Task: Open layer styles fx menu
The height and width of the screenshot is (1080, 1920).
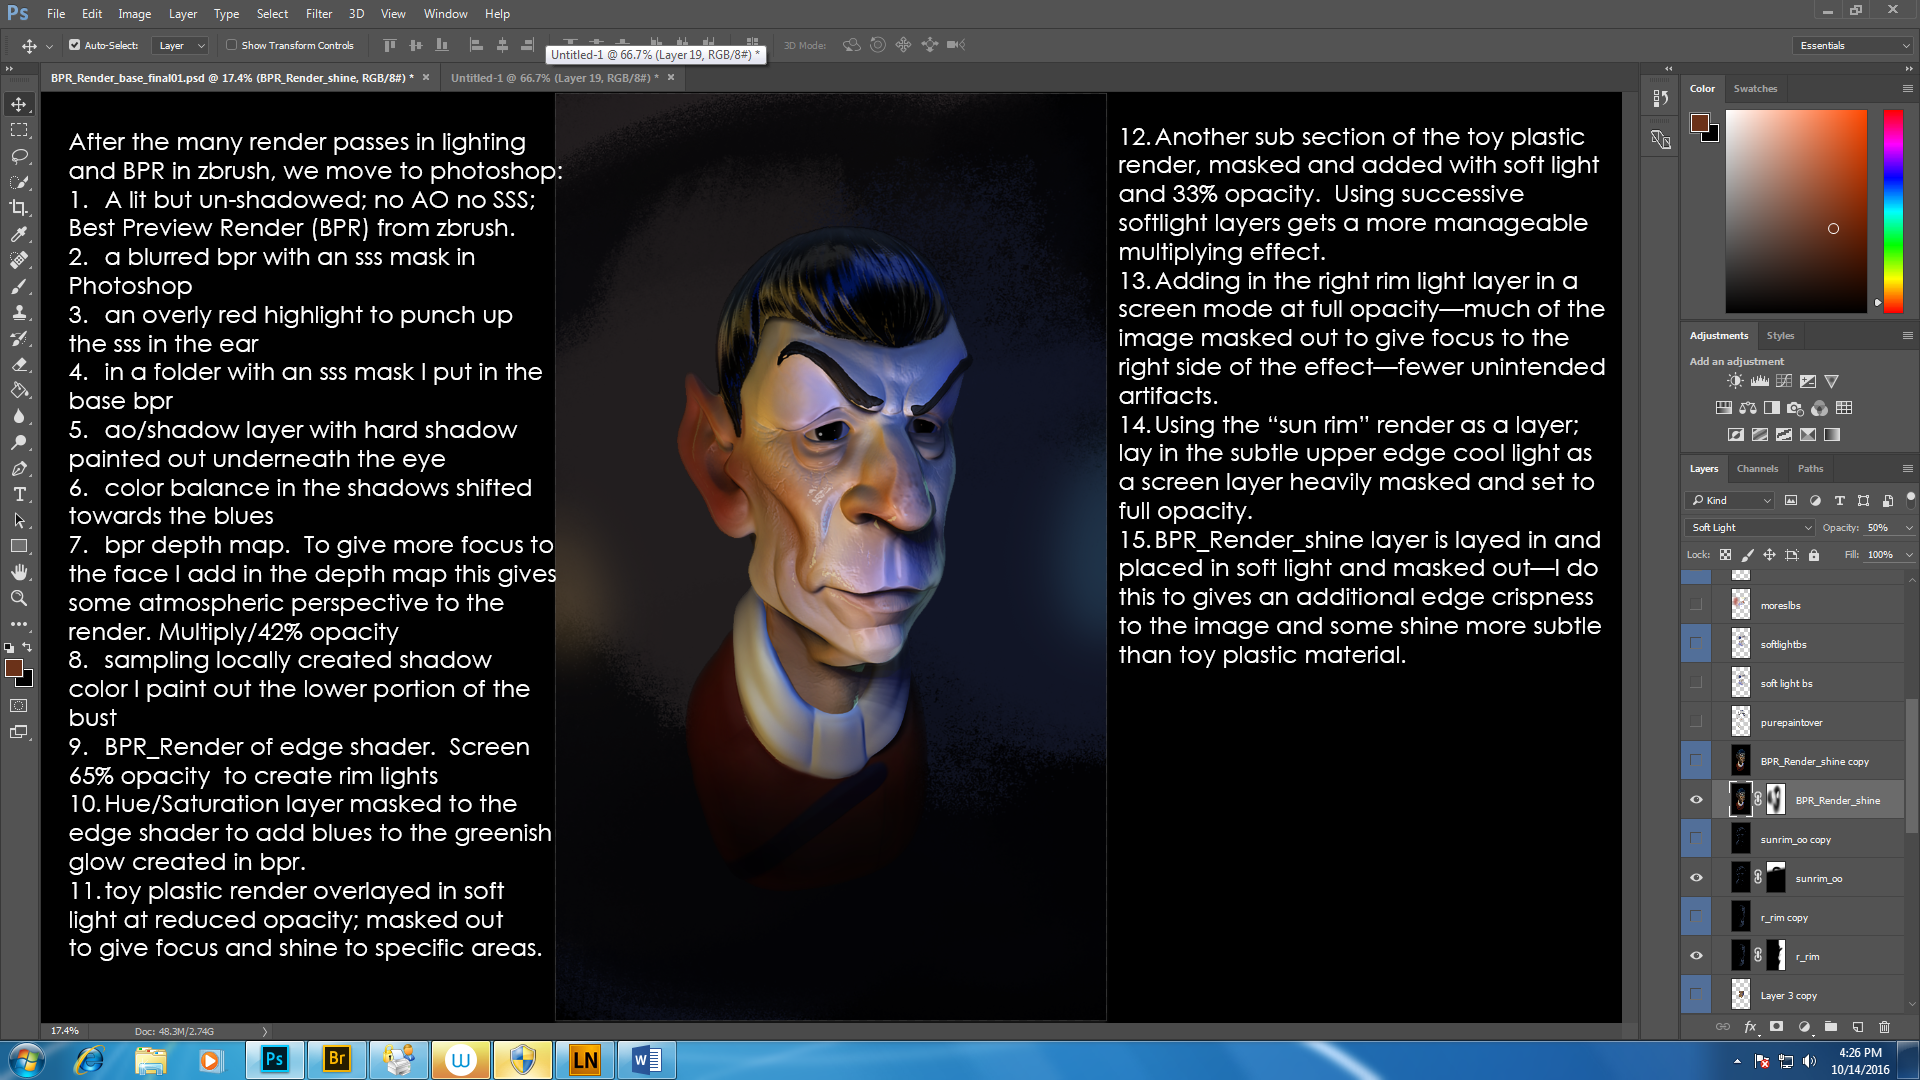Action: [1750, 1026]
